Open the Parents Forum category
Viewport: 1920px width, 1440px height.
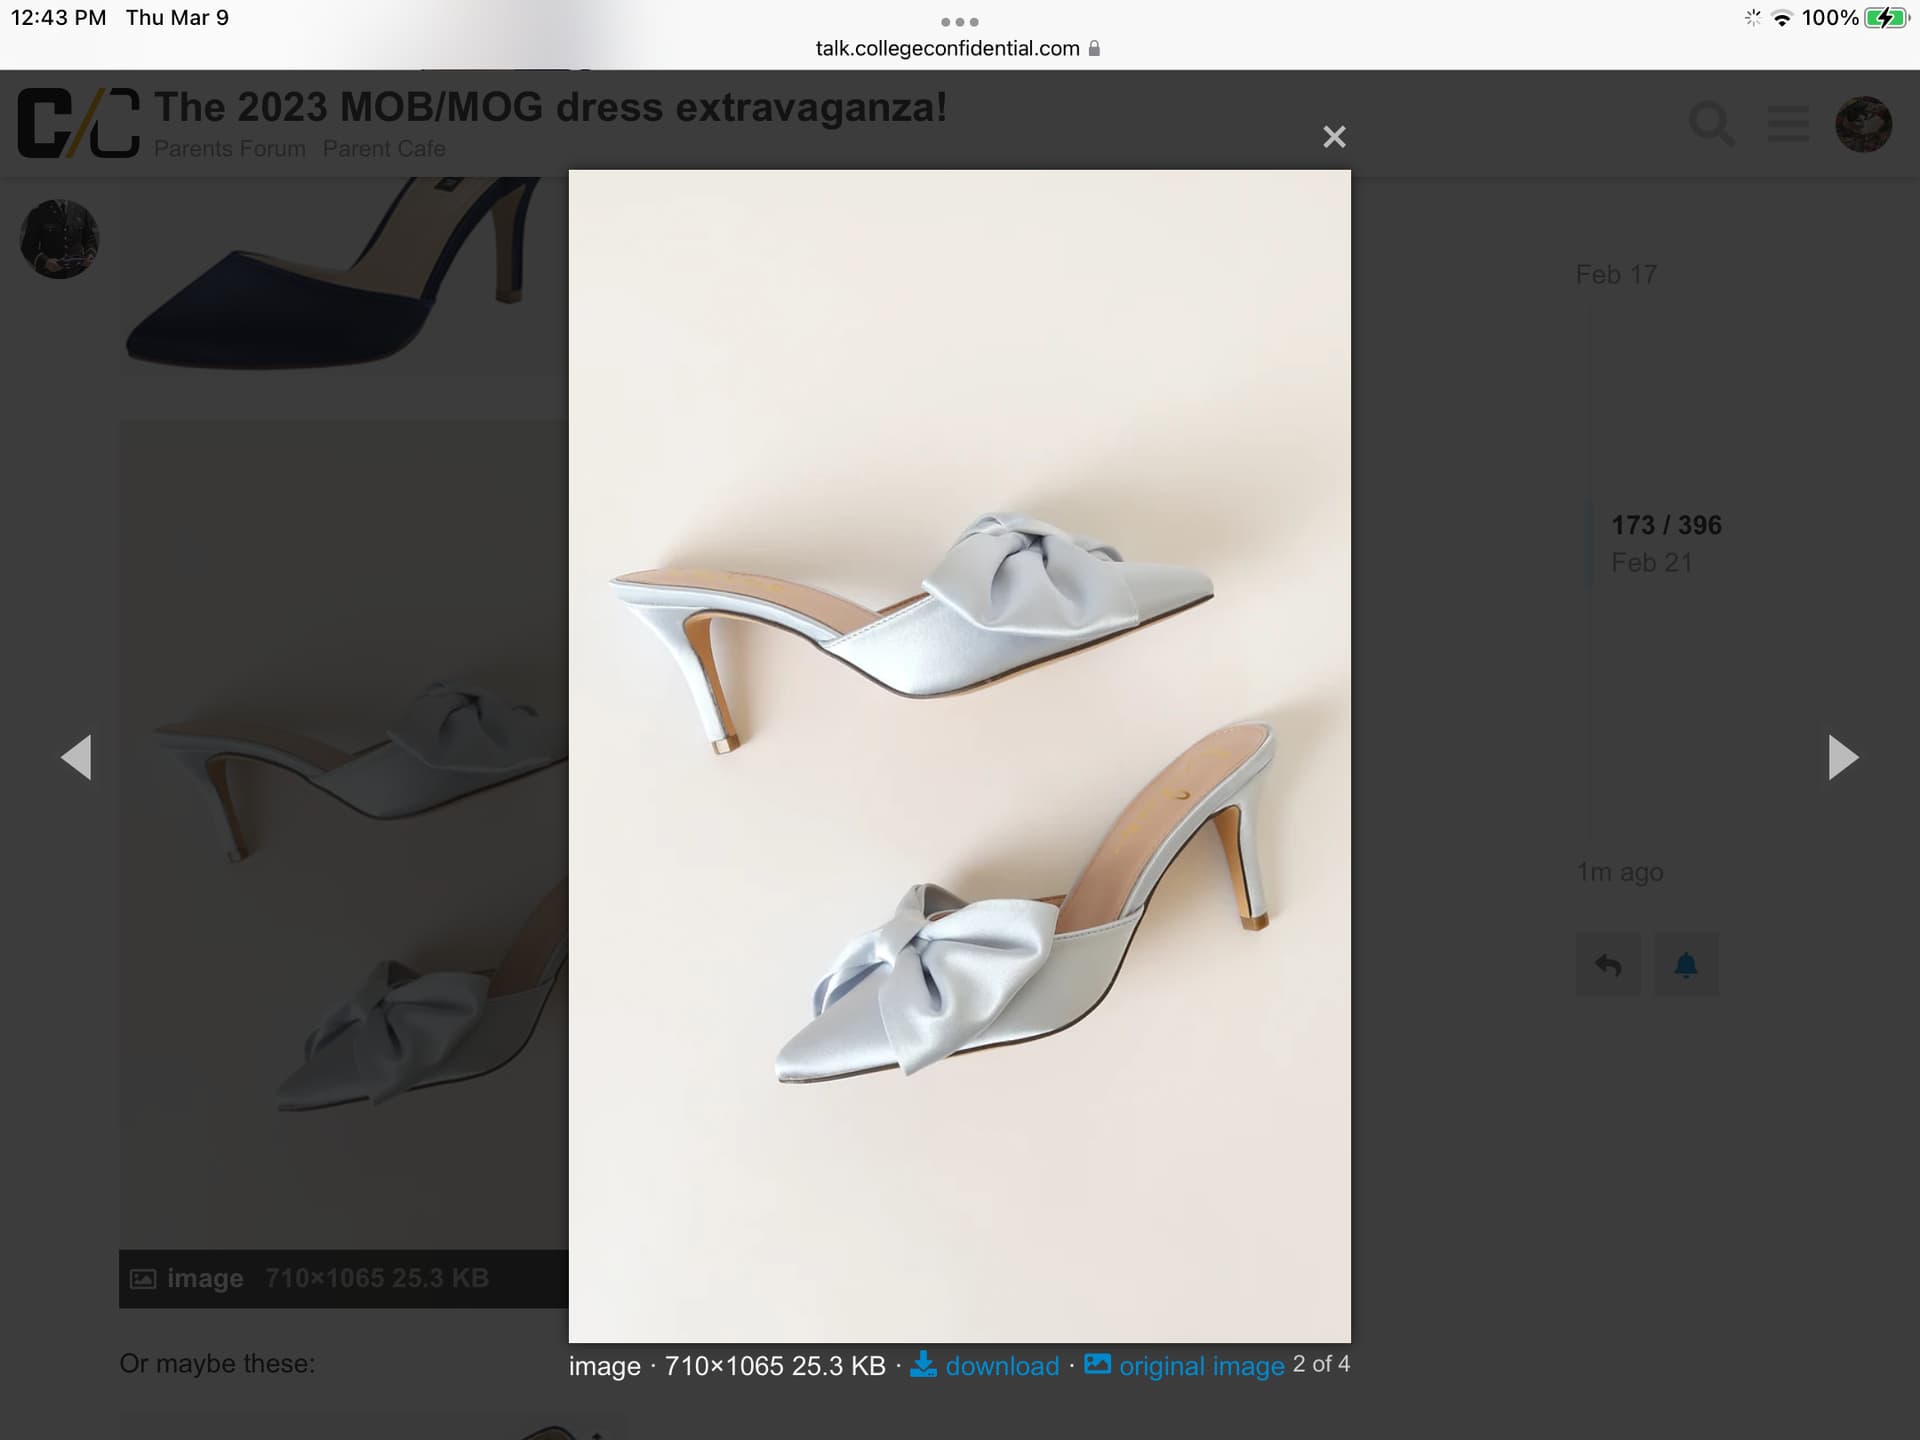click(x=229, y=149)
